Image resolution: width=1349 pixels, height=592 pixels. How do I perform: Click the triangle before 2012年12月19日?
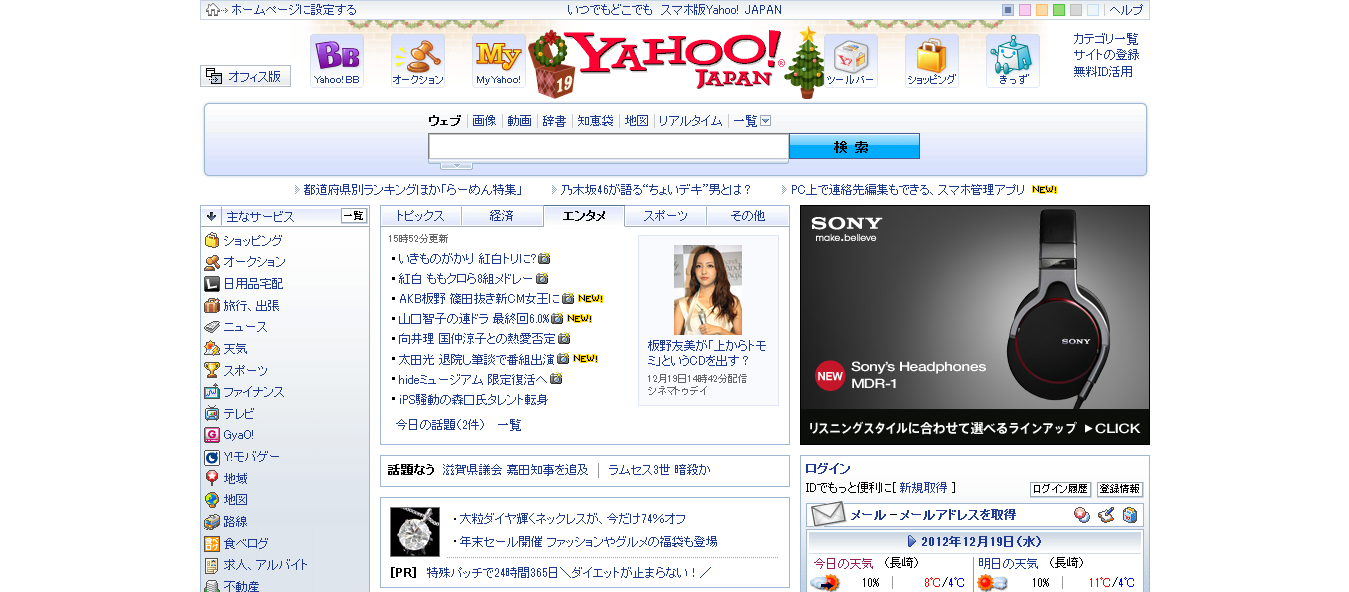coord(912,541)
